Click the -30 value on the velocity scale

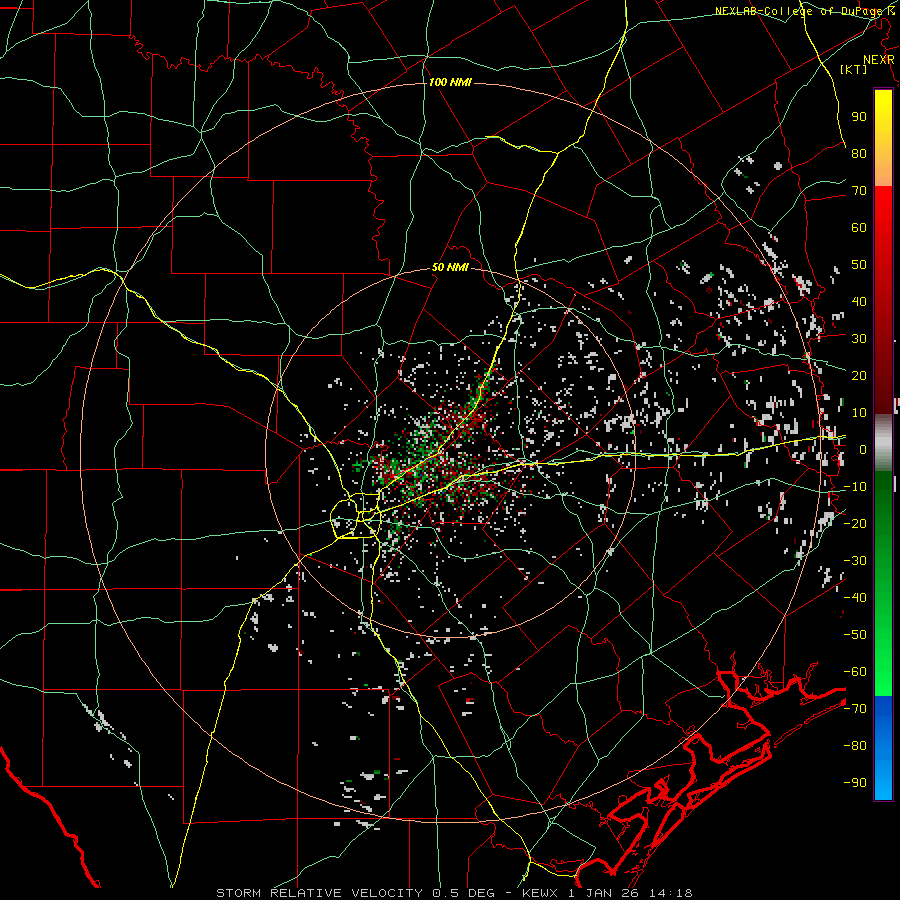click(x=855, y=561)
